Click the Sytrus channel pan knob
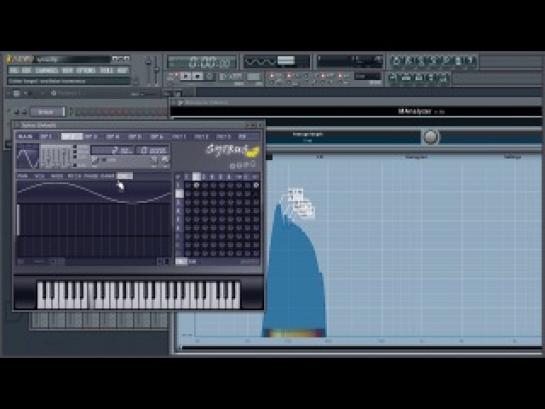This screenshot has height=409, width=545. tap(16, 112)
